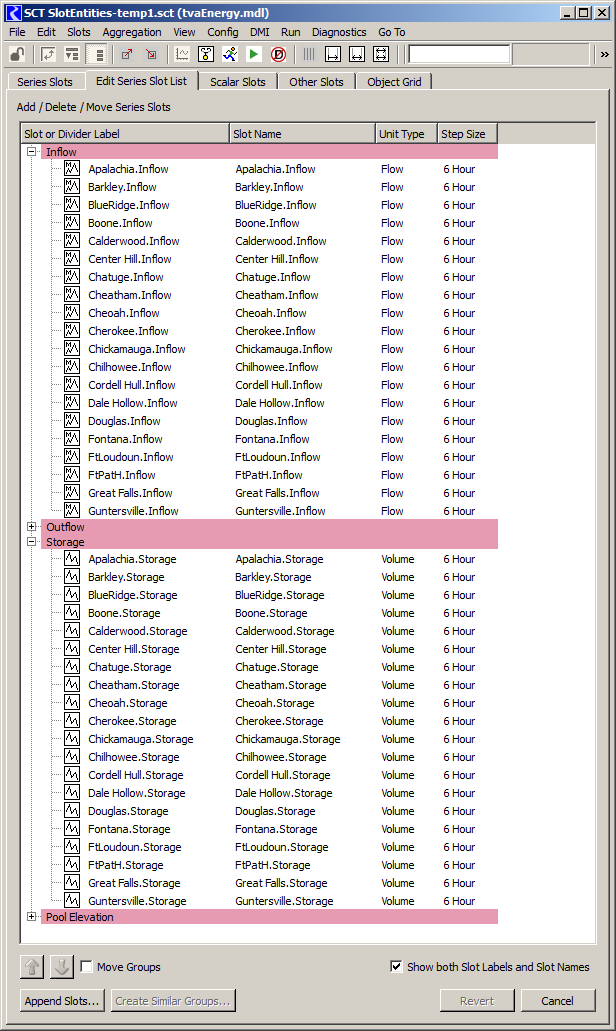Click the series icon beside Apalachia.Inflow
The height and width of the screenshot is (1031, 616).
[x=72, y=168]
